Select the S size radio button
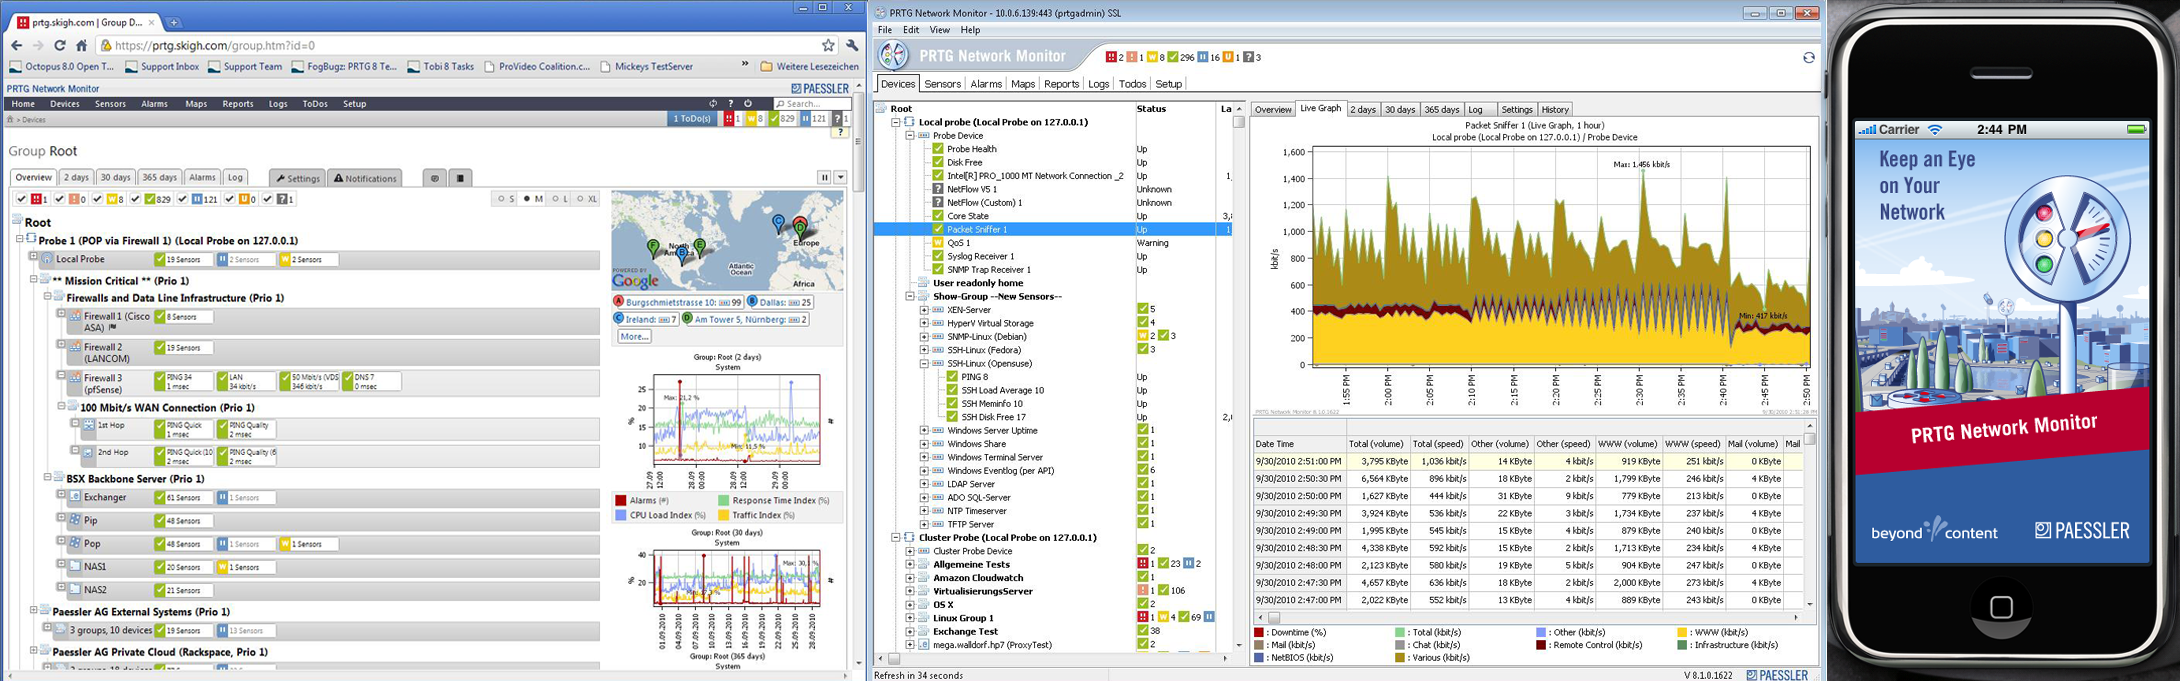 coord(500,199)
